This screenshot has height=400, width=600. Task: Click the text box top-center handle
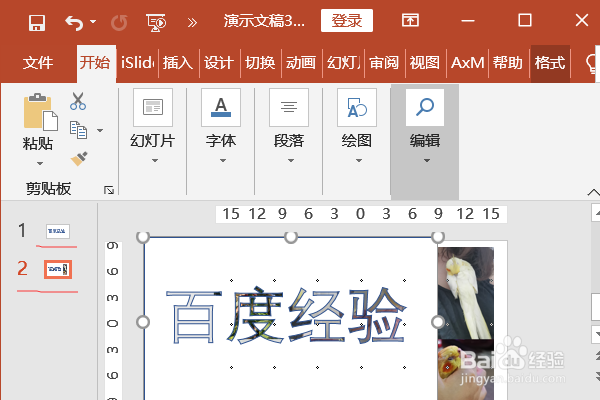[x=291, y=237]
